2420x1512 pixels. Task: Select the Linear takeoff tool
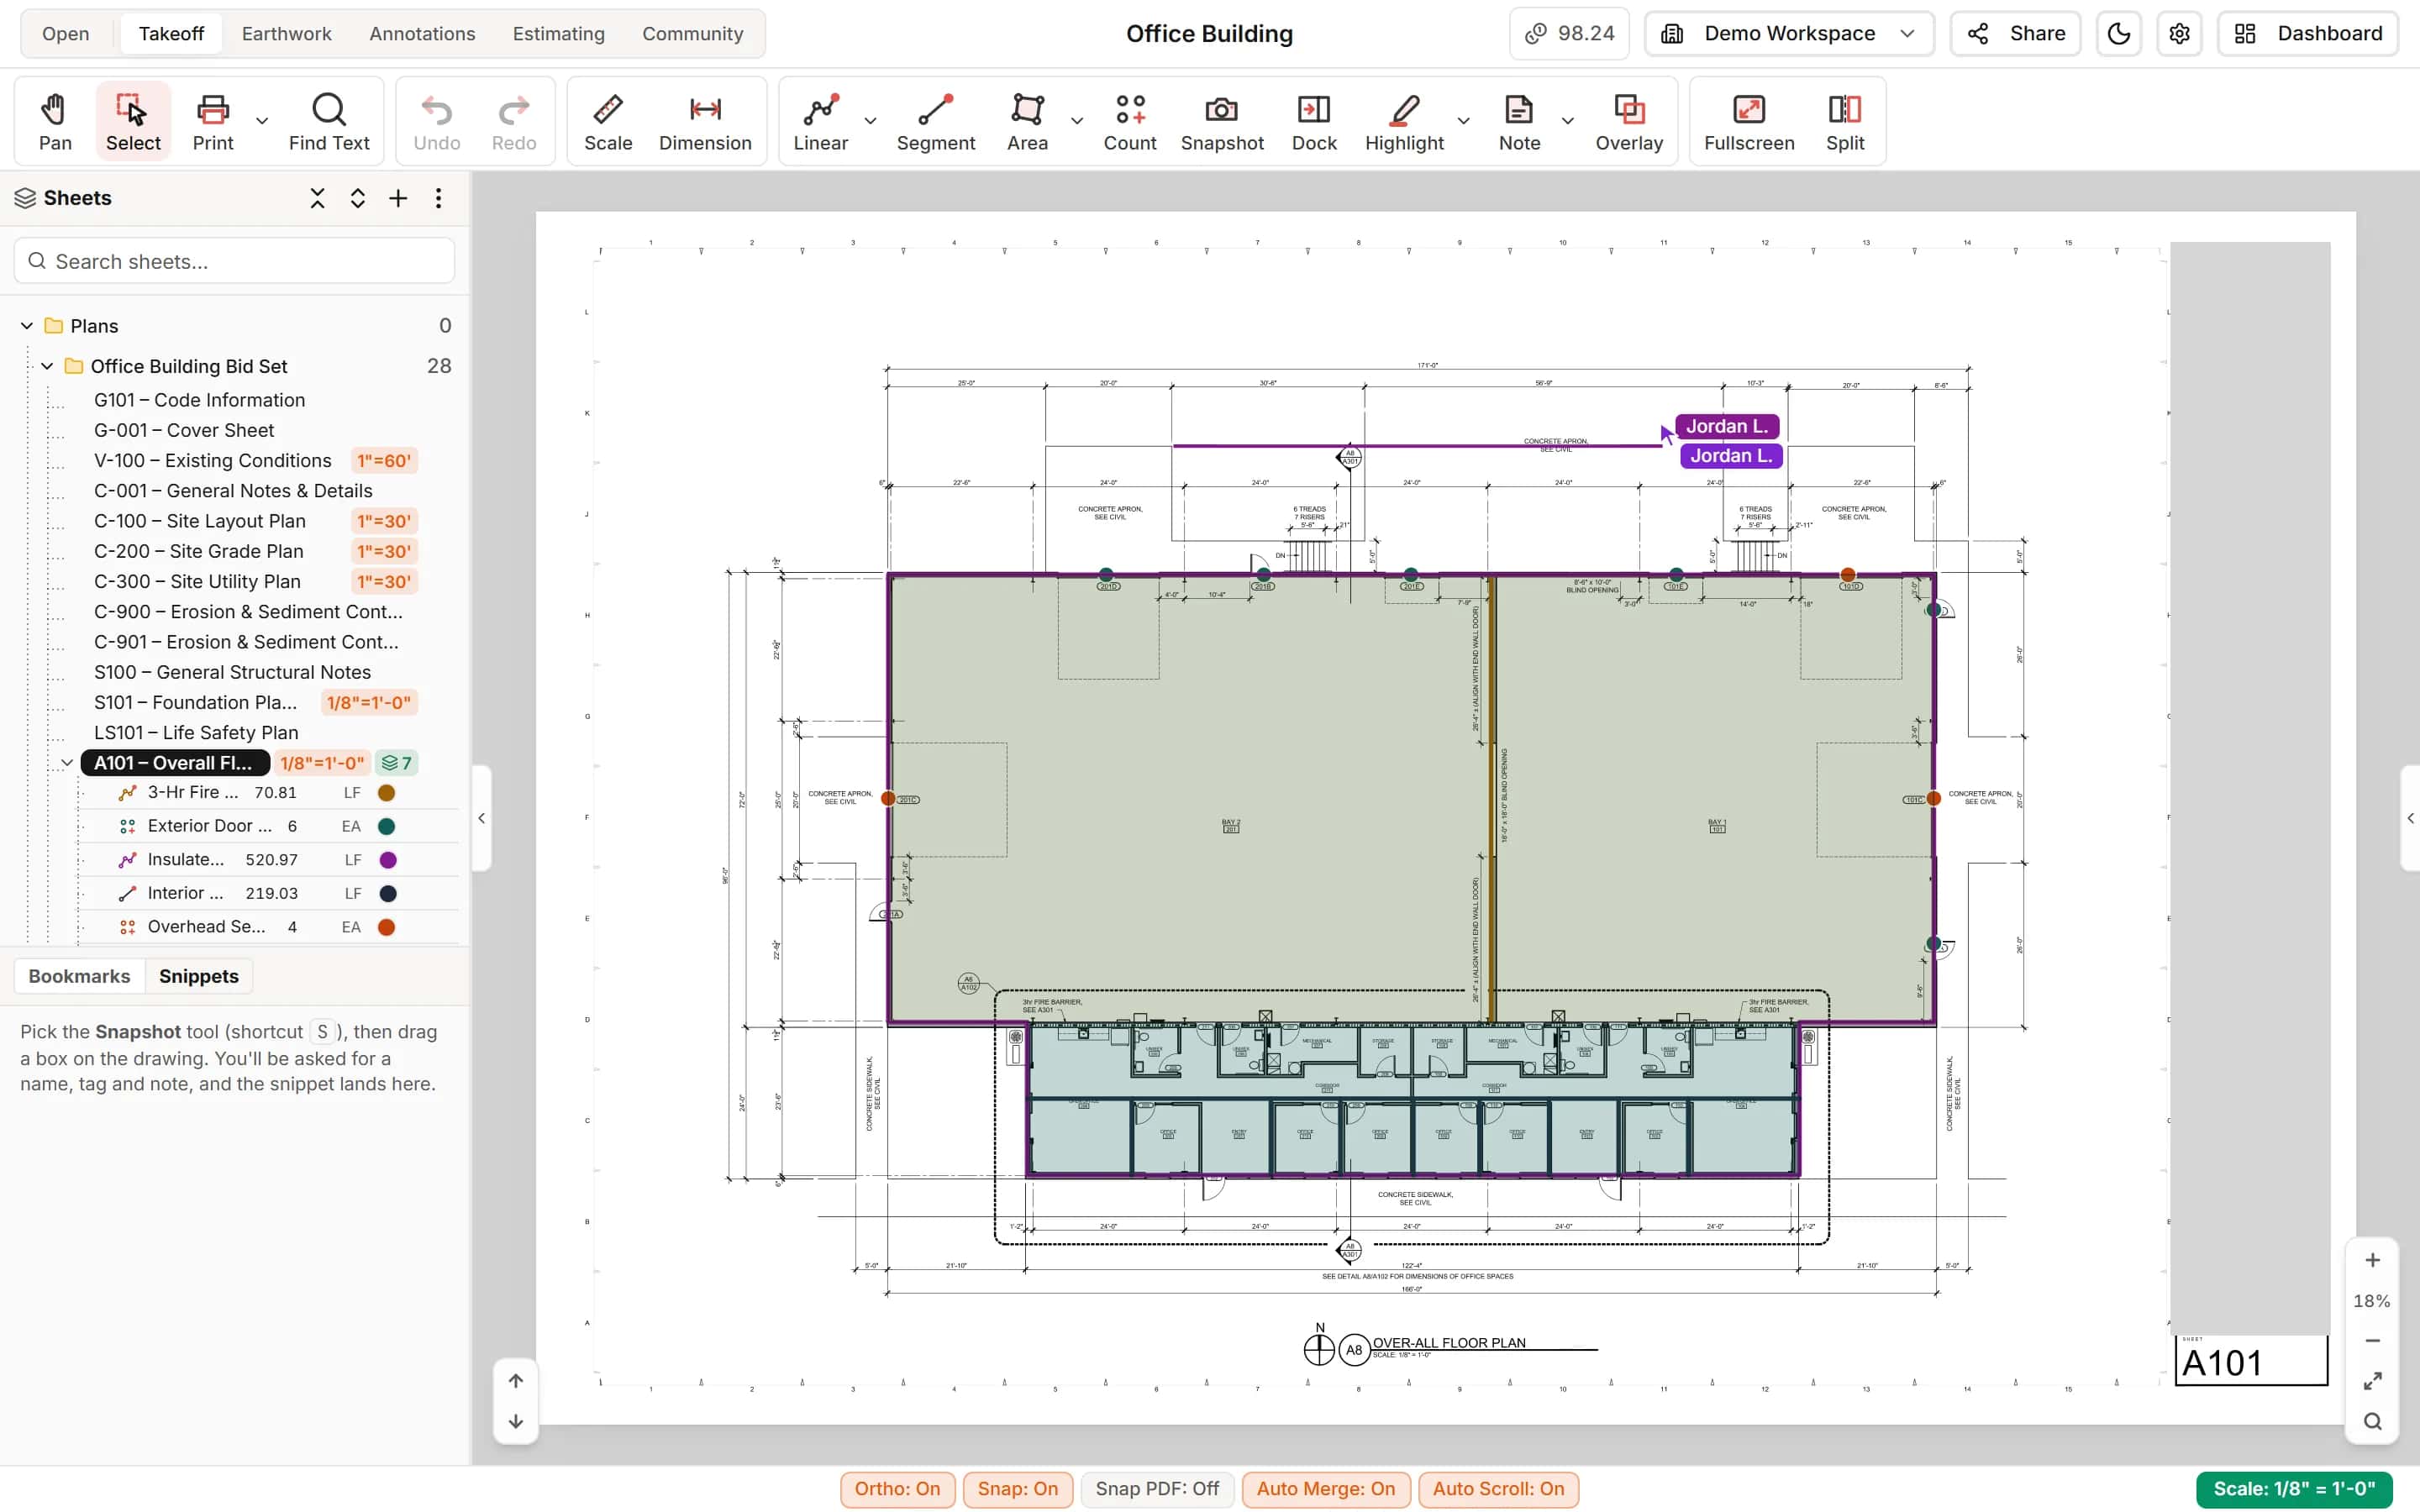(x=820, y=122)
